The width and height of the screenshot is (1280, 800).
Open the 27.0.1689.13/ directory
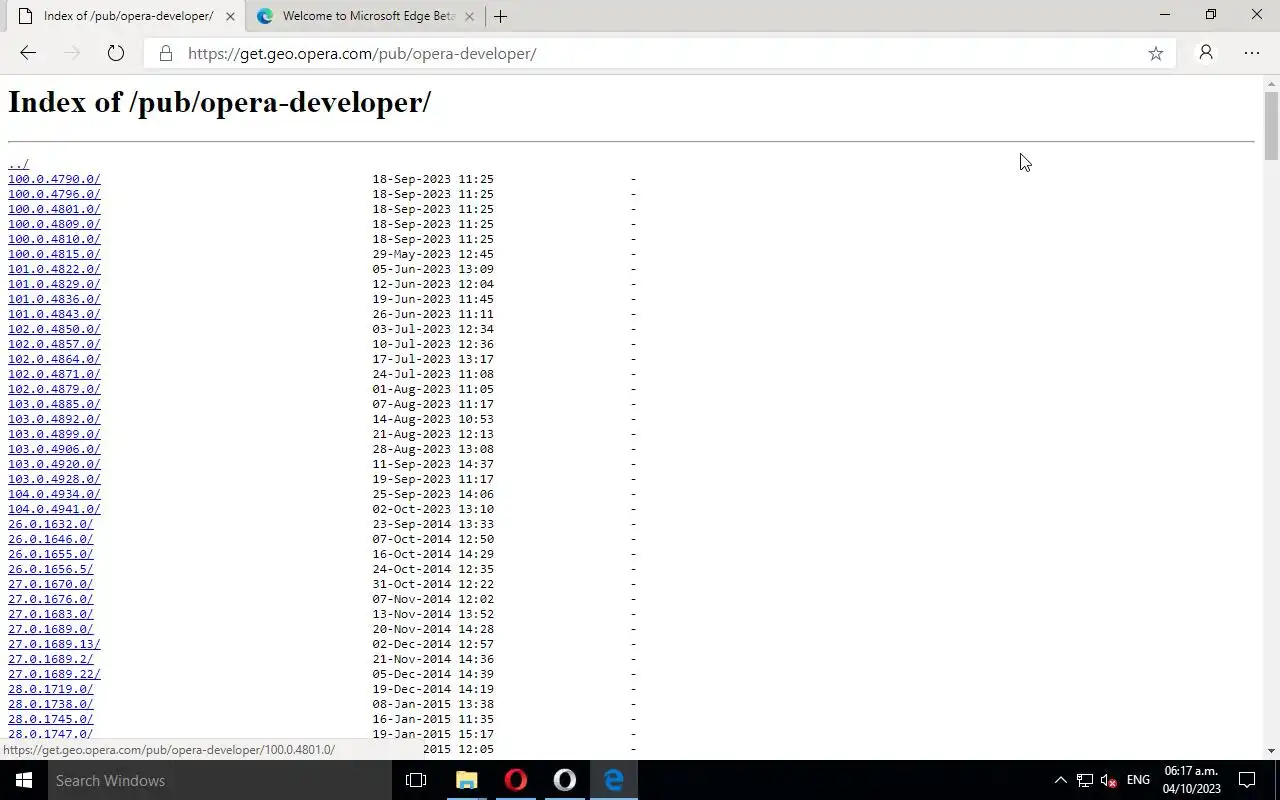tap(54, 644)
